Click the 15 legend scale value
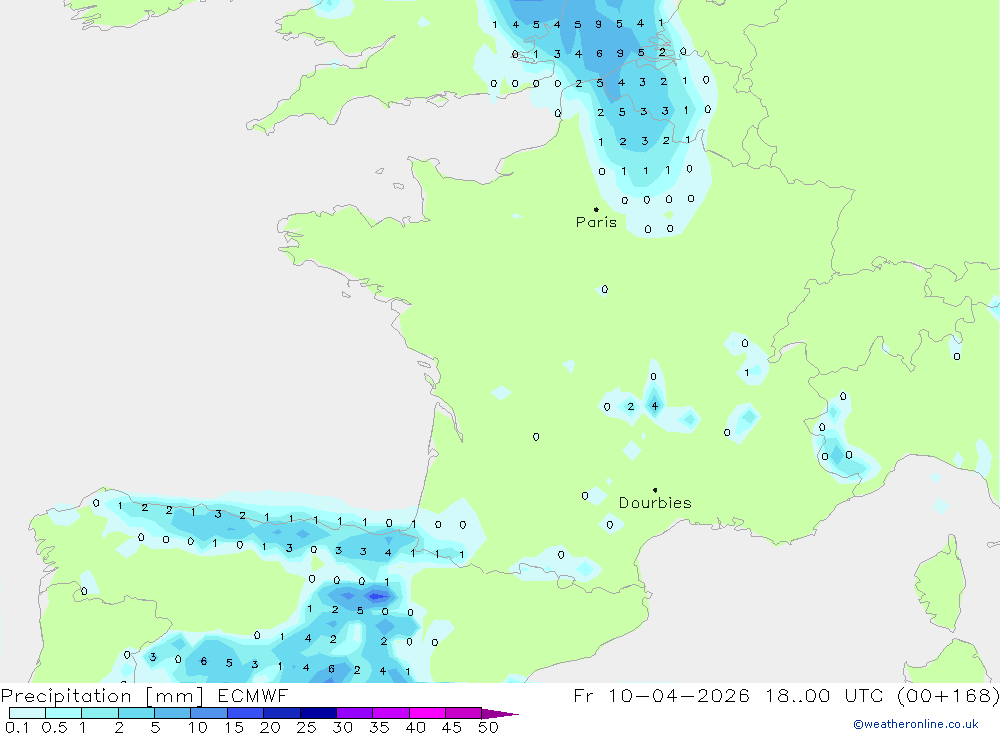Image resolution: width=1000 pixels, height=733 pixels. [234, 727]
